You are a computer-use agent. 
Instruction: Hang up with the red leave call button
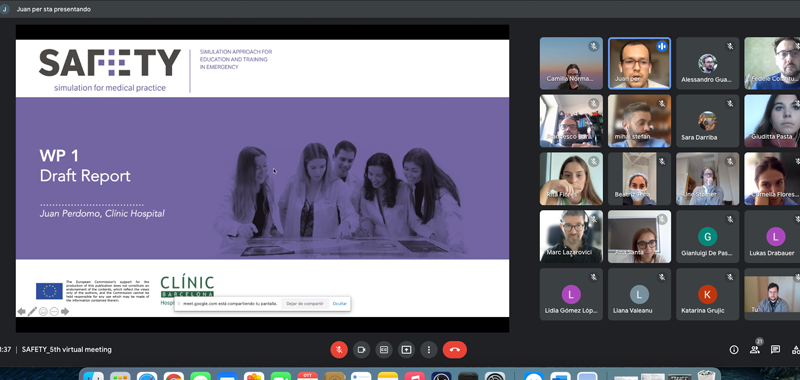point(455,349)
